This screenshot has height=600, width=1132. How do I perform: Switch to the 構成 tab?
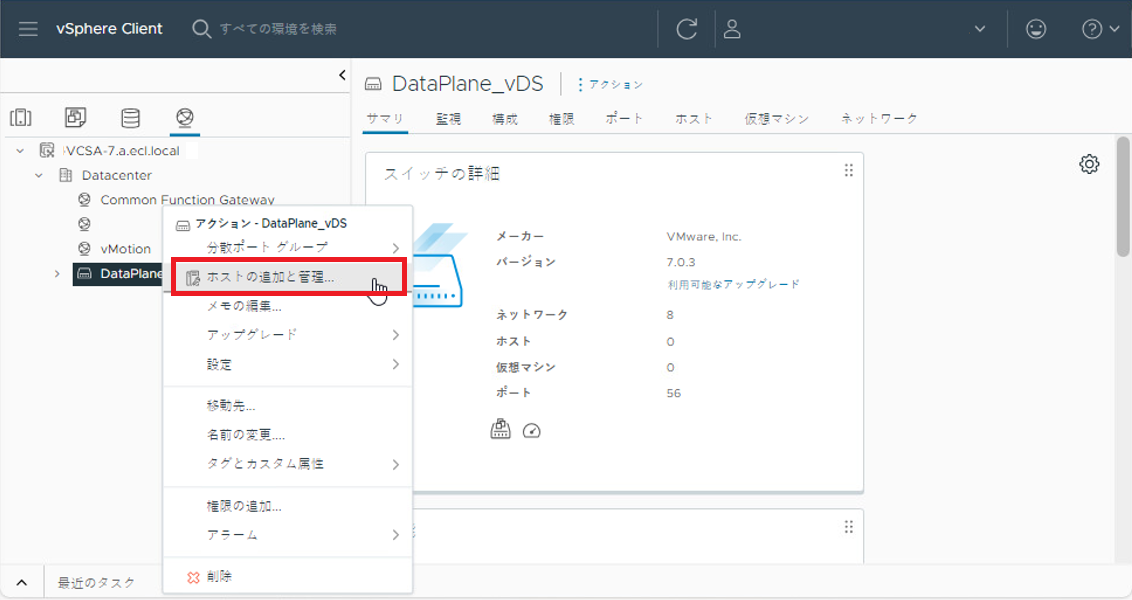point(505,118)
